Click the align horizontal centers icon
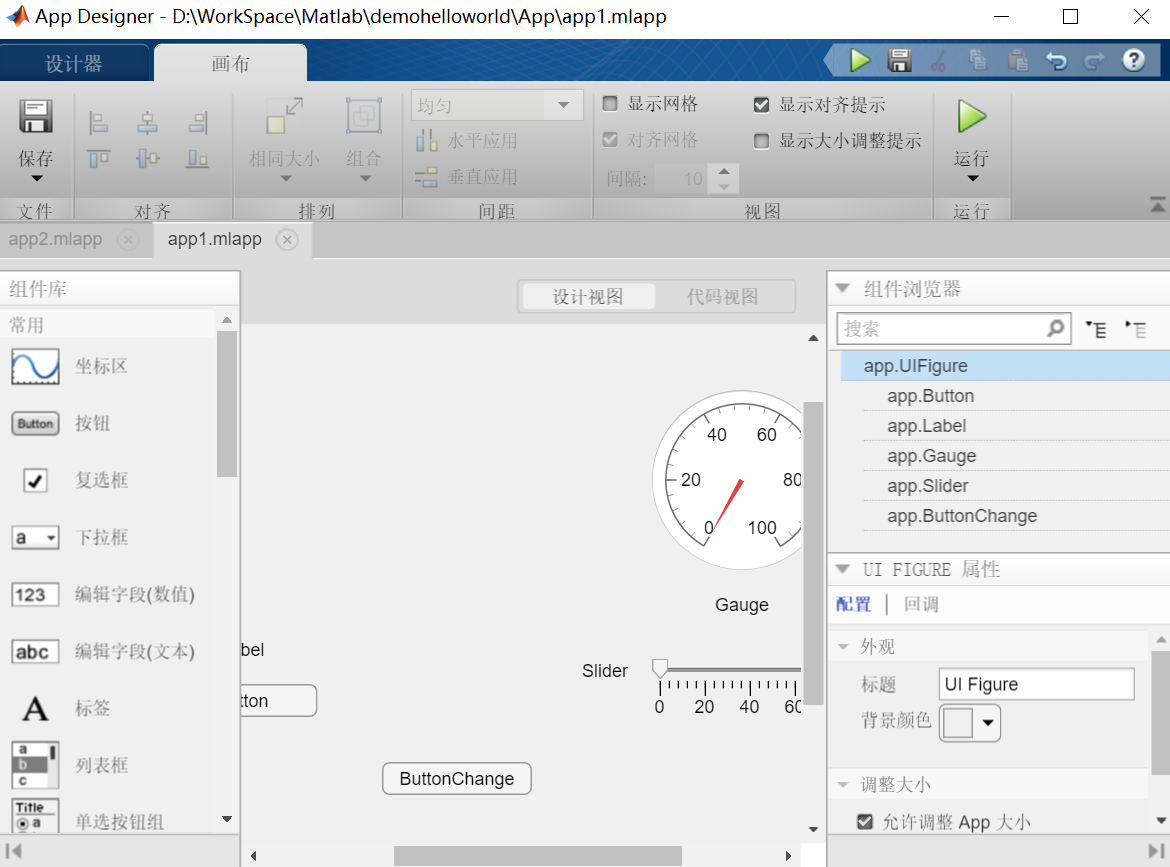 148,122
